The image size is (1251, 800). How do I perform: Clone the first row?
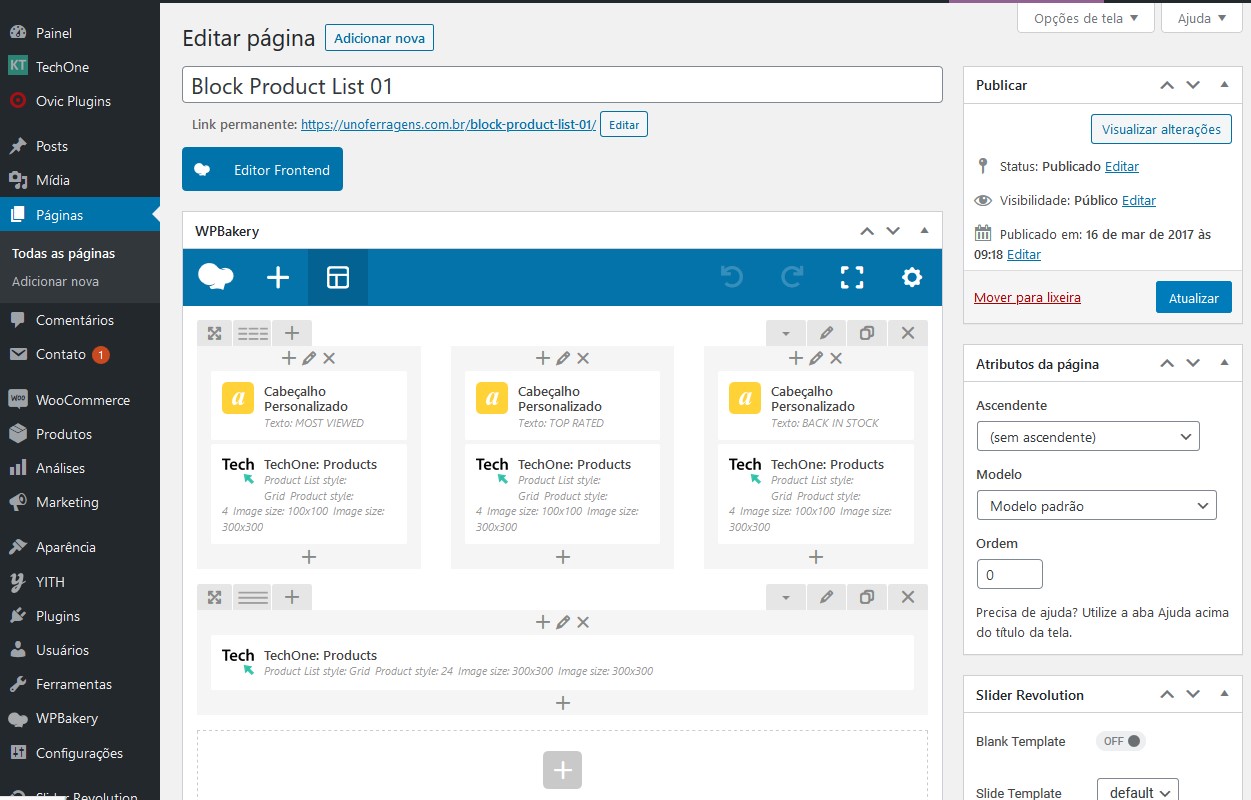(x=867, y=333)
